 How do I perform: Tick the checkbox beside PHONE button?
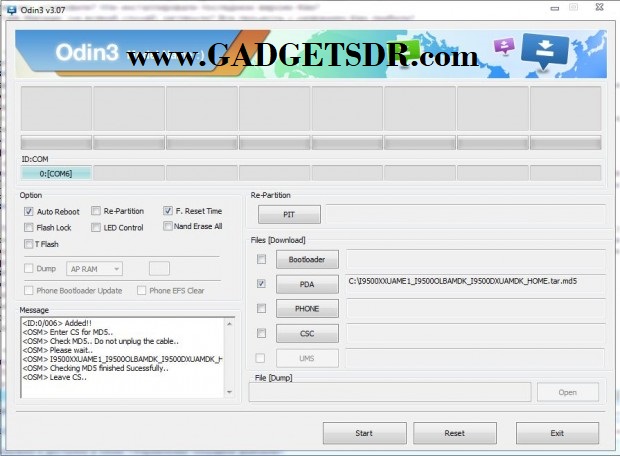coord(261,308)
